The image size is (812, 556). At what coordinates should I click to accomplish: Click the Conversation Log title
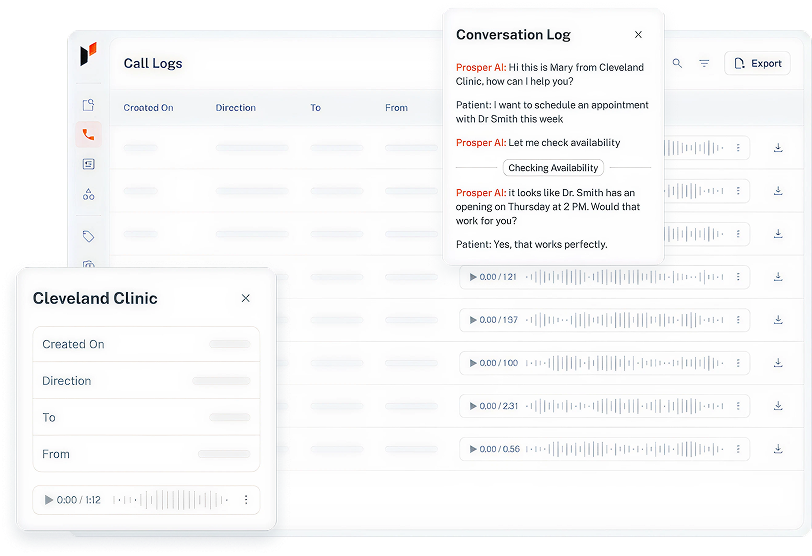click(x=513, y=35)
